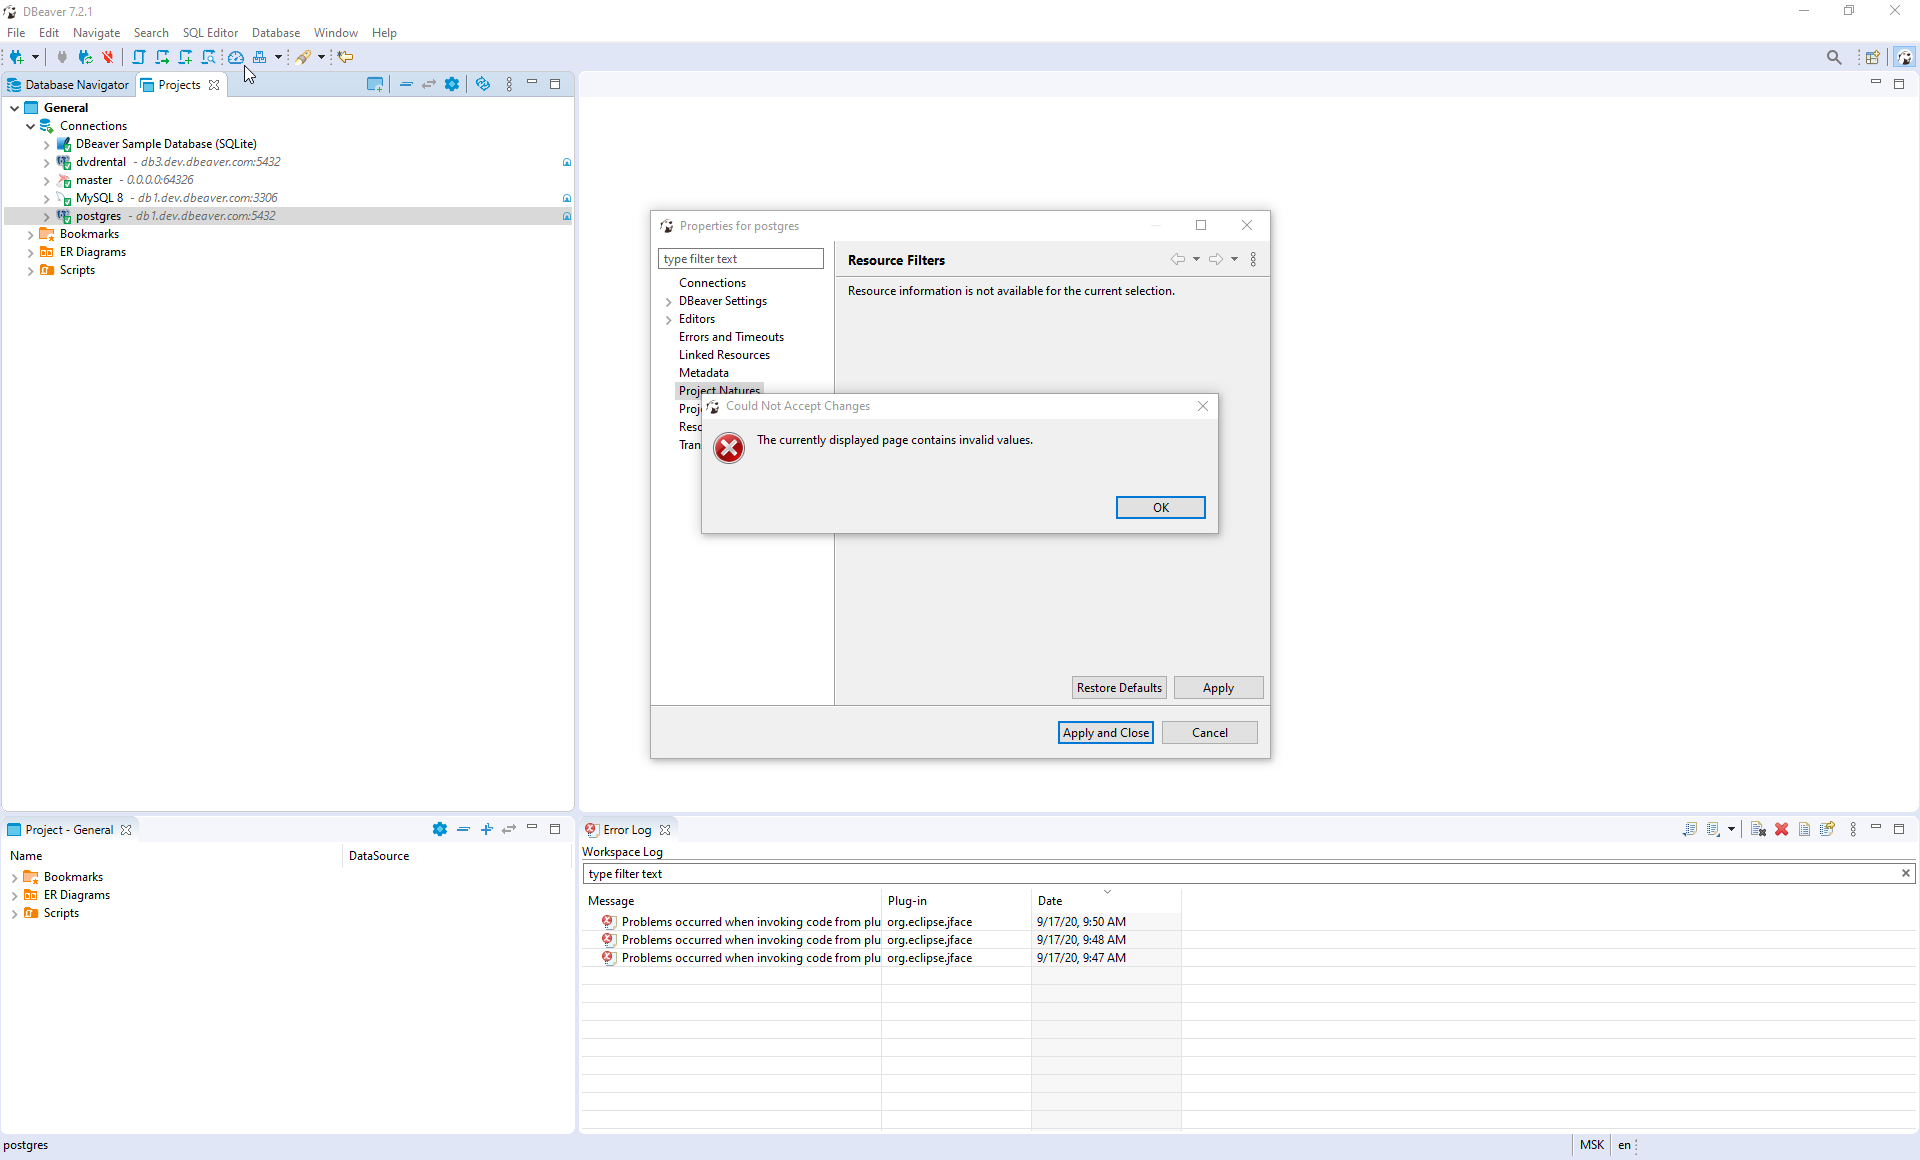Toggle the lock icon next to postgres connection
Image resolution: width=1920 pixels, height=1160 pixels.
click(566, 216)
